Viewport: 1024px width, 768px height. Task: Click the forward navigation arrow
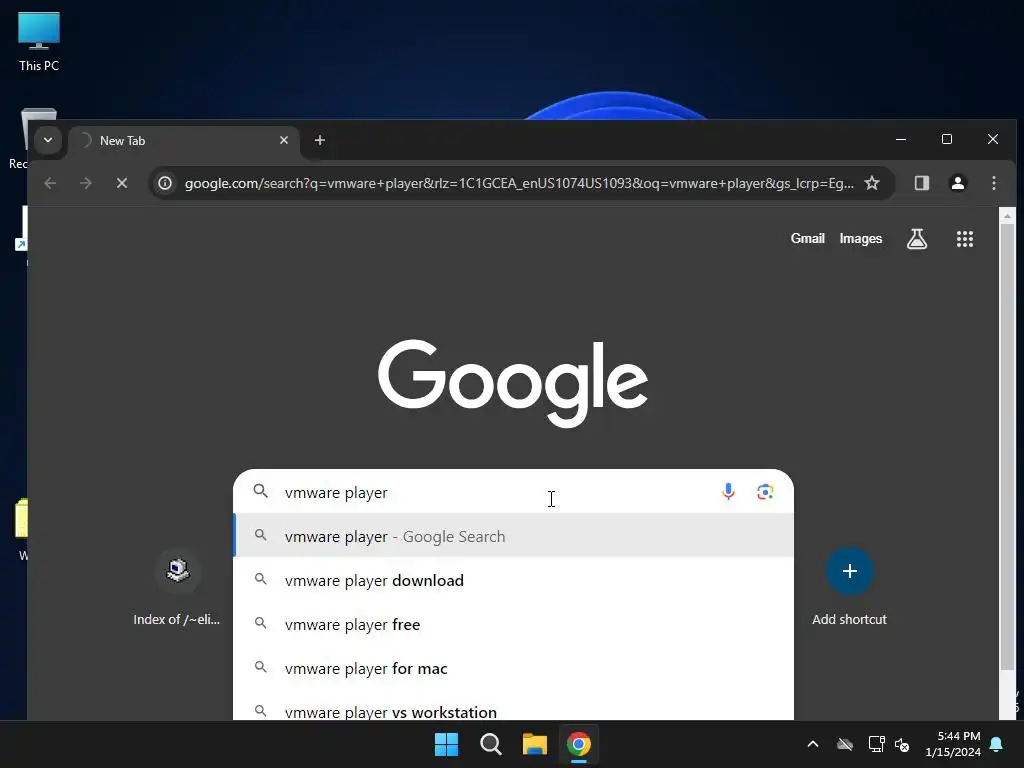coord(86,184)
